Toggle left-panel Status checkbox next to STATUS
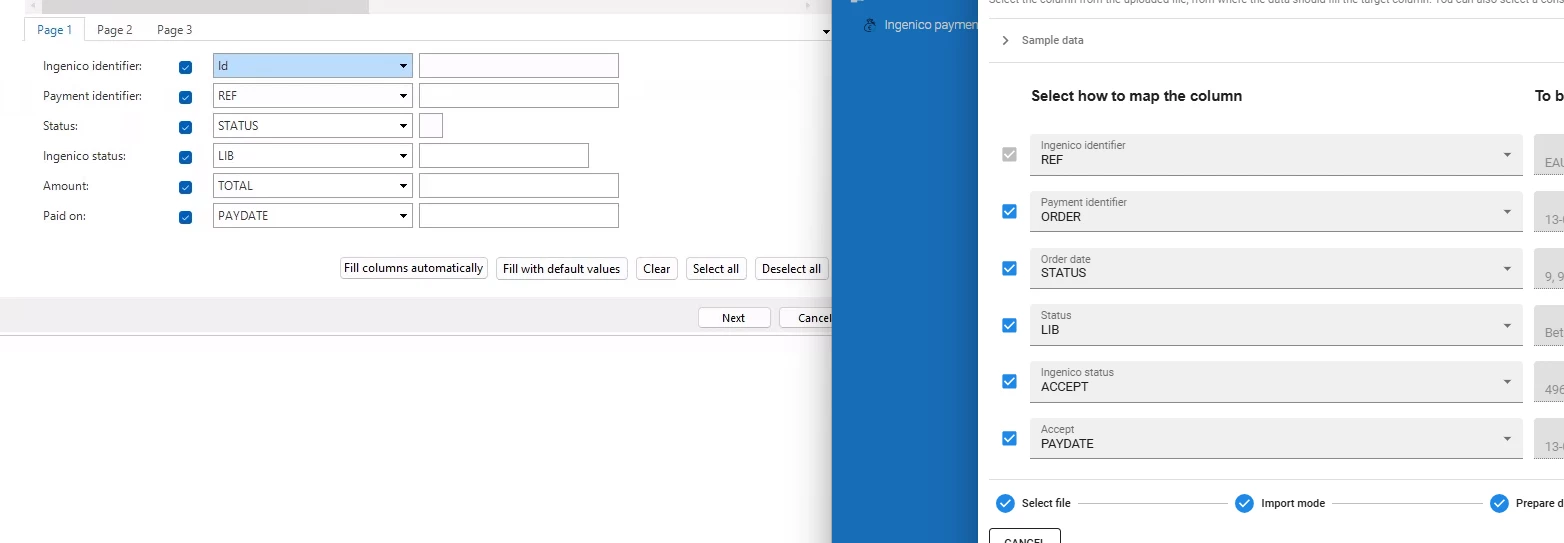 point(185,127)
